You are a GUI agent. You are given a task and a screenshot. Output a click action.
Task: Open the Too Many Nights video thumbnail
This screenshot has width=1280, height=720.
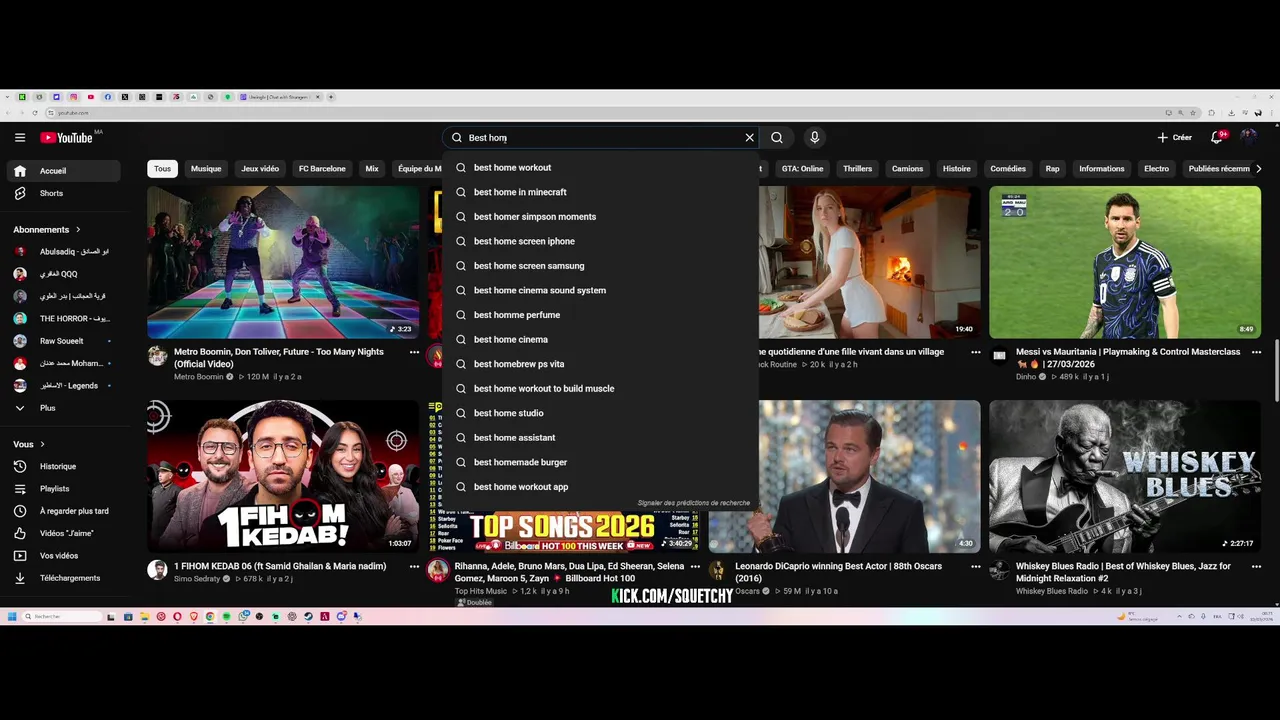pos(283,262)
